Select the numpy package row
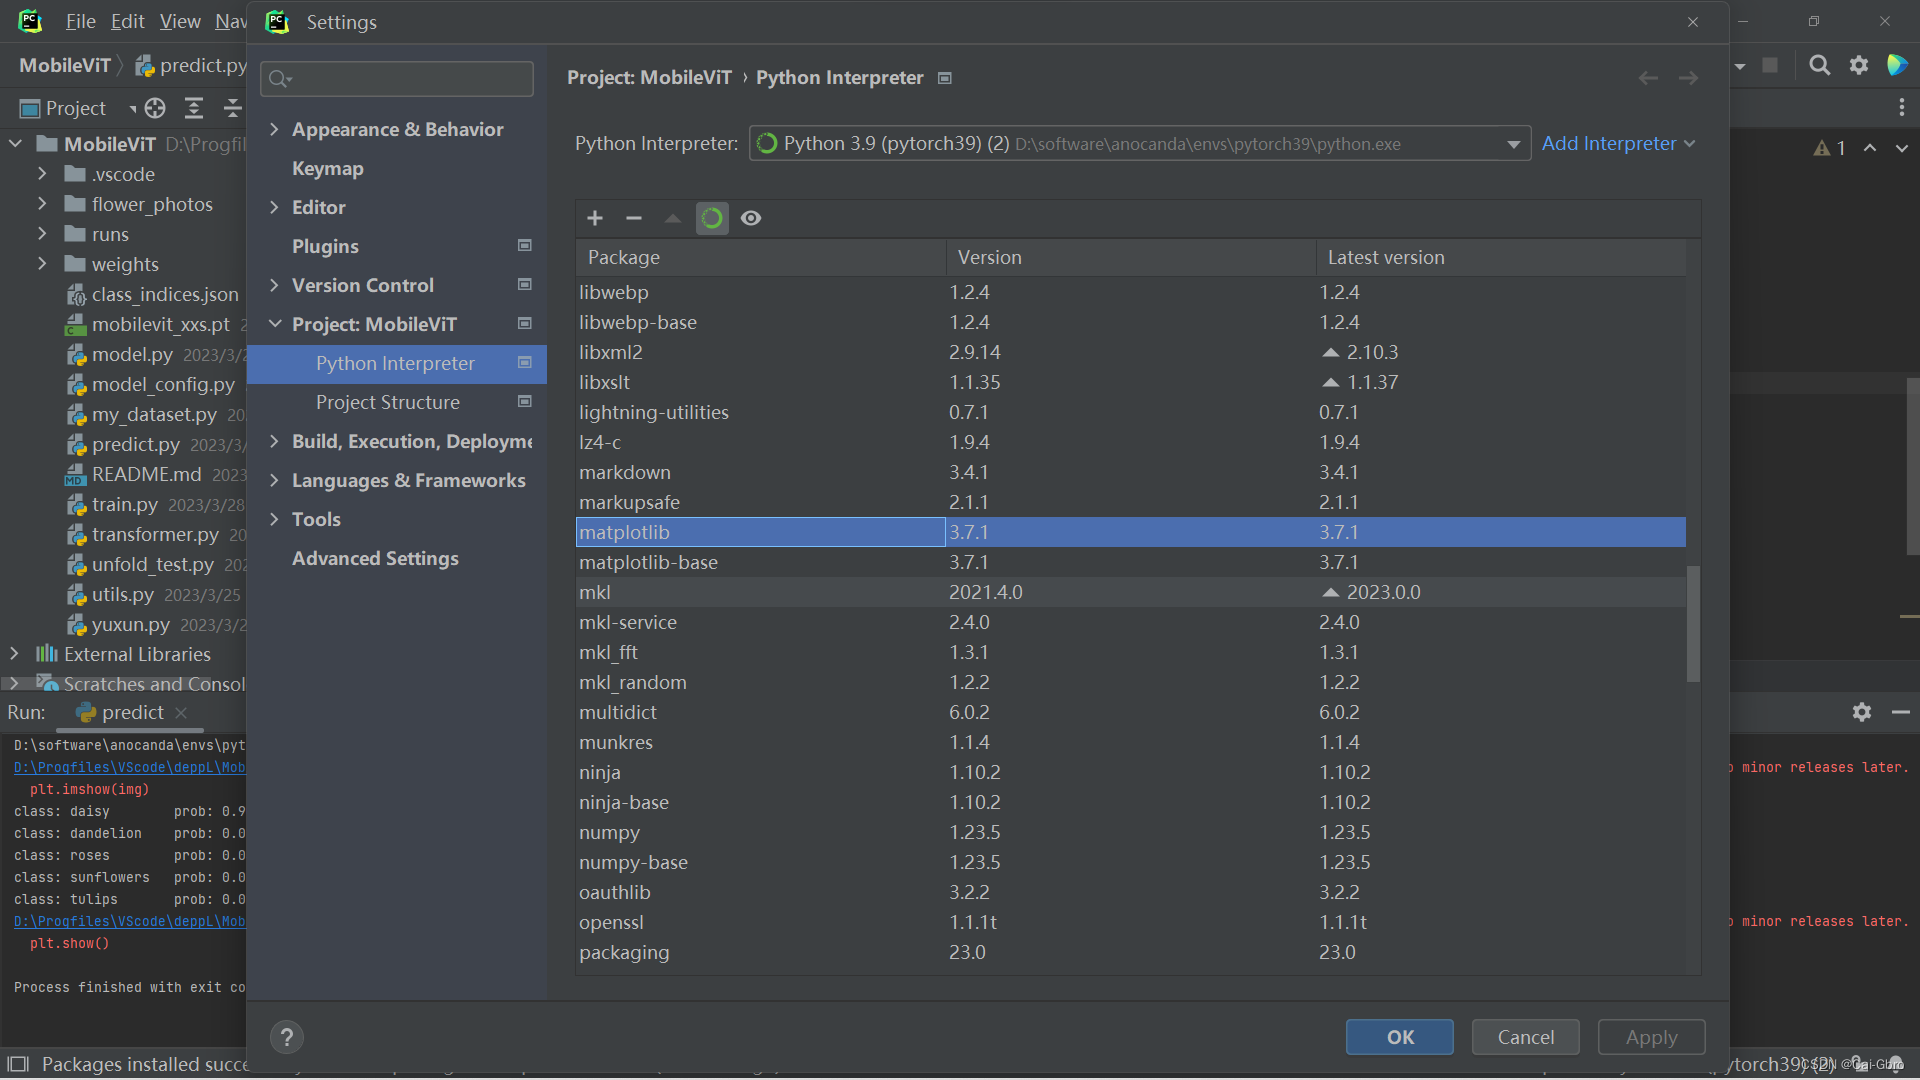Screen dimensions: 1920x1080 (1131, 832)
